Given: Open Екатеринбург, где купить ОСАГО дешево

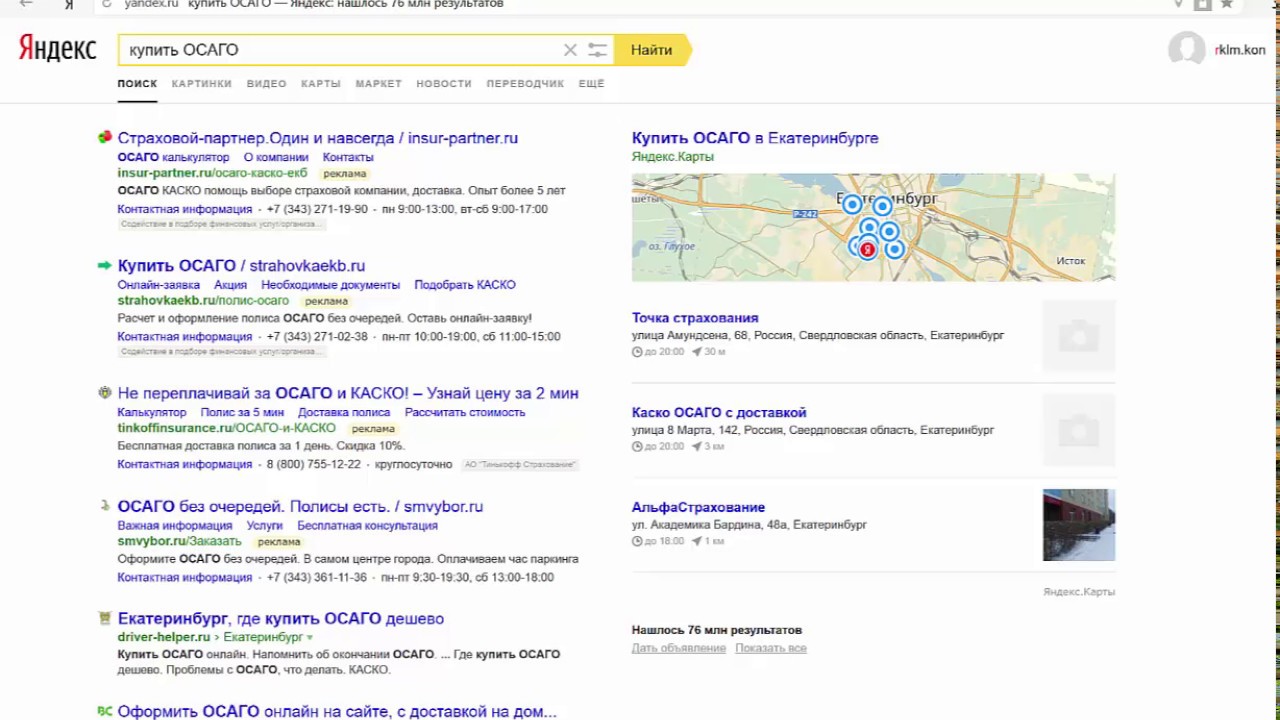Looking at the screenshot, I should 280,618.
